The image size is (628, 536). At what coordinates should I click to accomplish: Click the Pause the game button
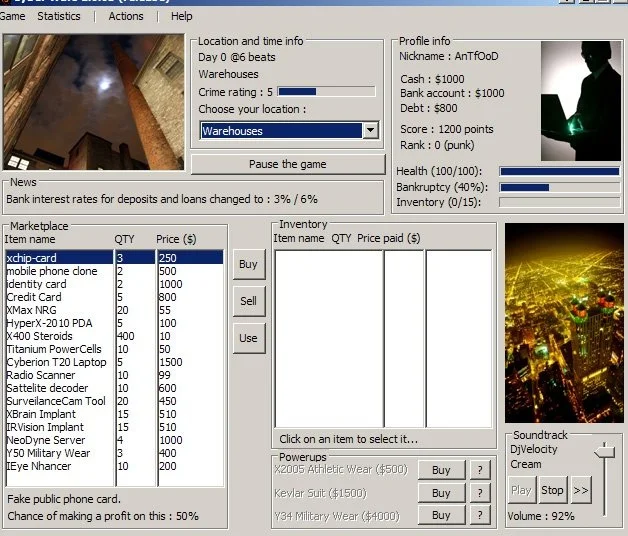[288, 164]
